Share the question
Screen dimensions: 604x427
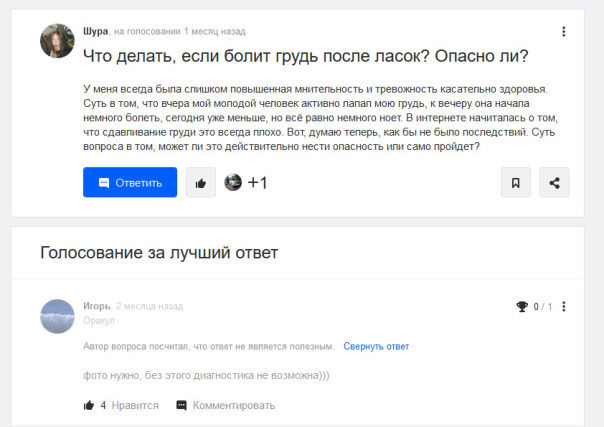554,183
